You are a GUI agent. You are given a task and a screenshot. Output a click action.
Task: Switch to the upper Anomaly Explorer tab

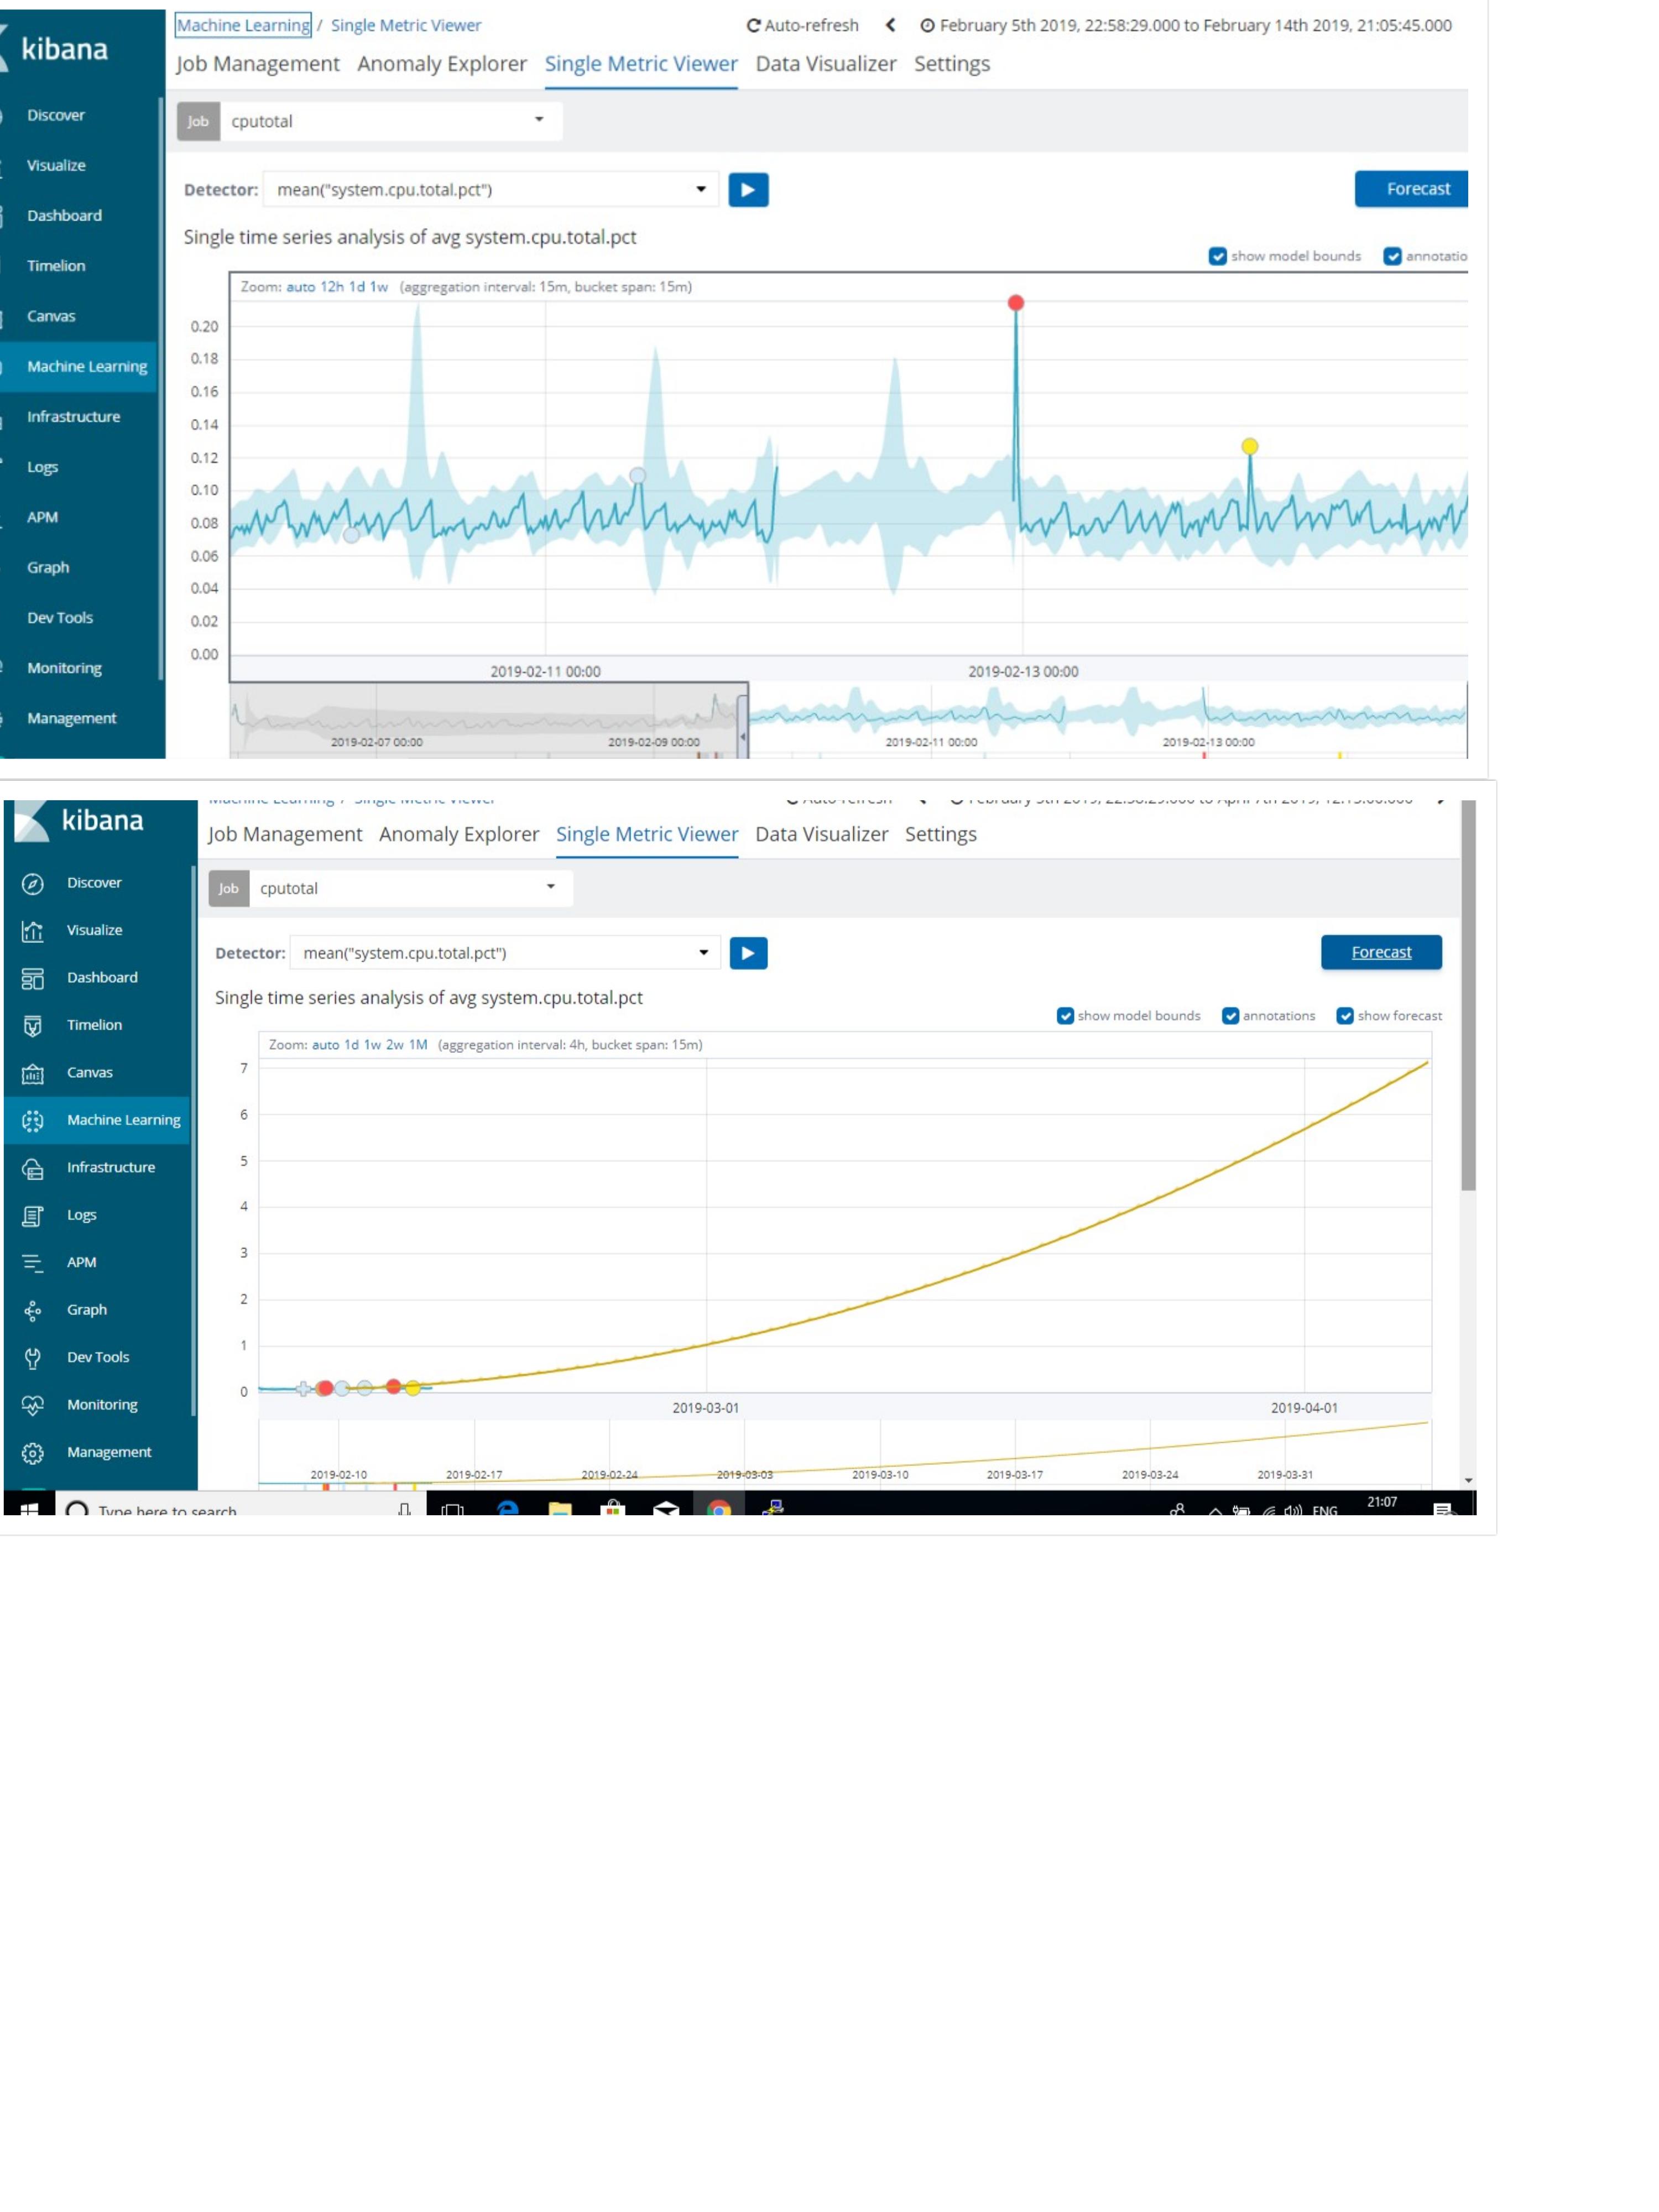(x=441, y=64)
